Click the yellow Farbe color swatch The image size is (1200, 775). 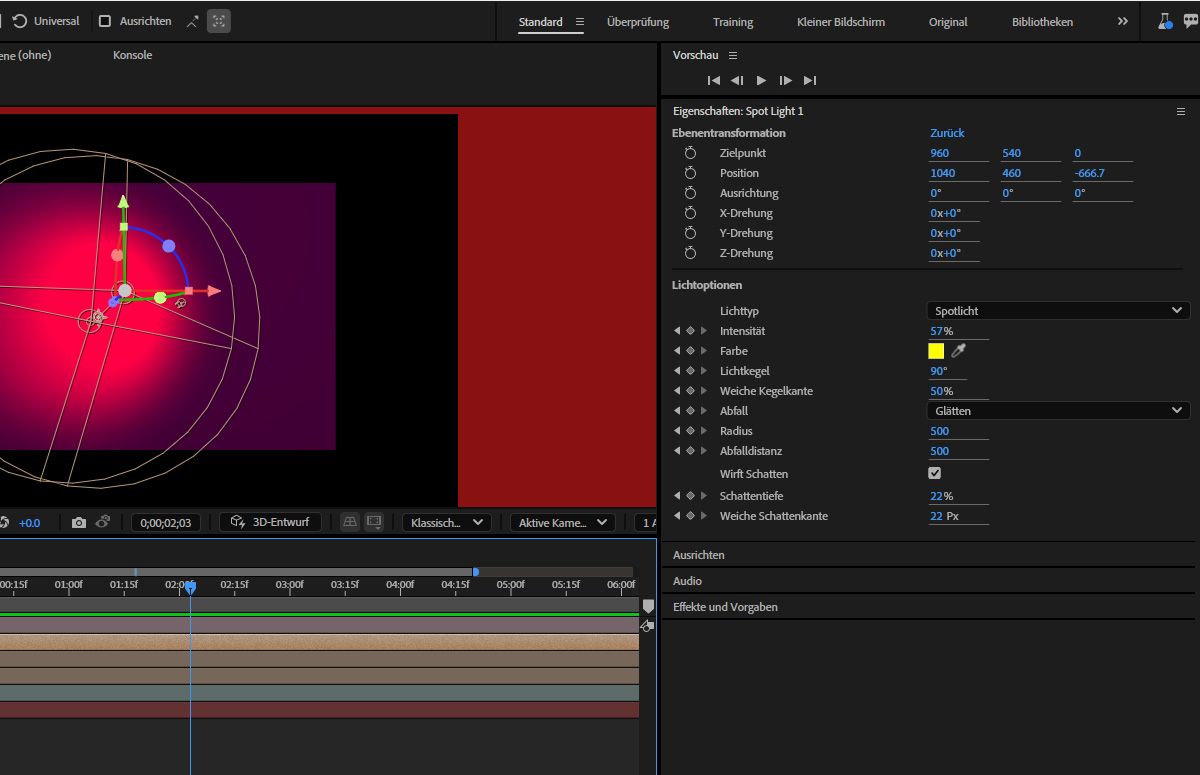[x=936, y=351]
